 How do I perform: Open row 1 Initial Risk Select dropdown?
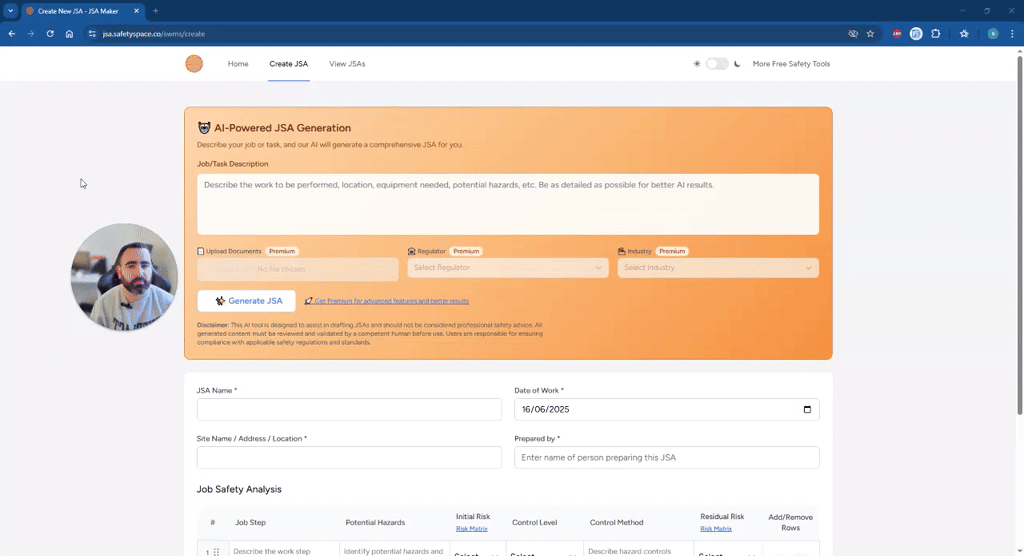point(477,553)
